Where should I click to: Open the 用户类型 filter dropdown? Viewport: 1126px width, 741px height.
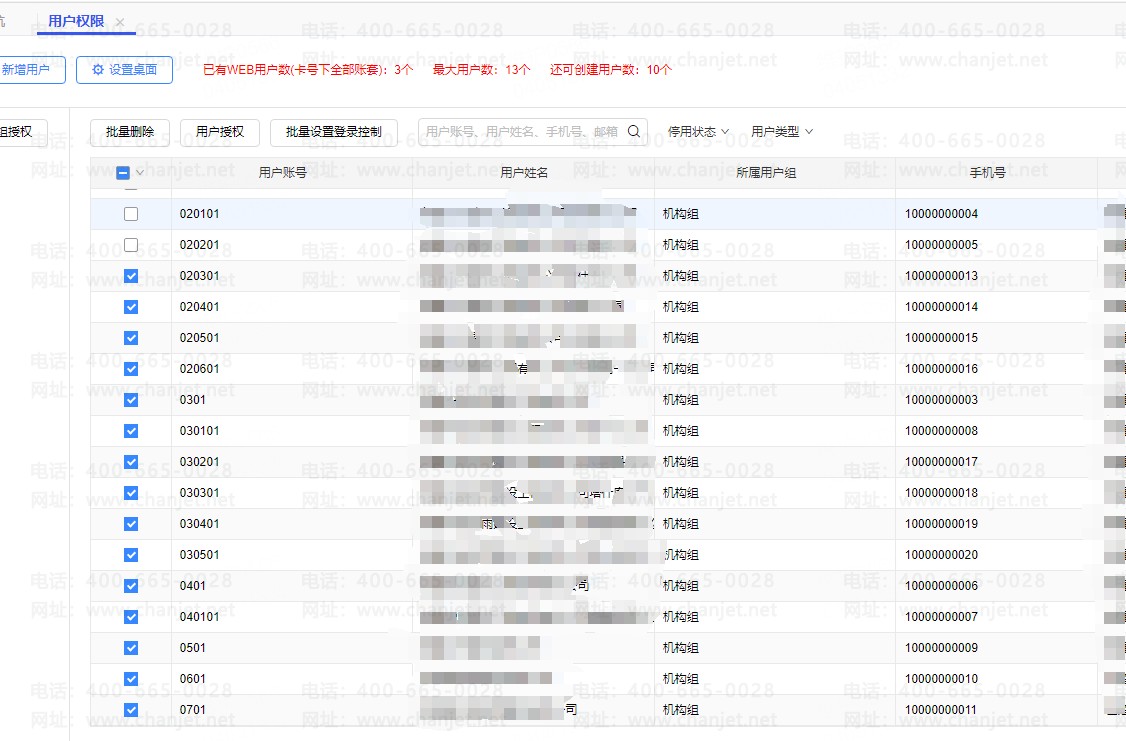coord(782,132)
